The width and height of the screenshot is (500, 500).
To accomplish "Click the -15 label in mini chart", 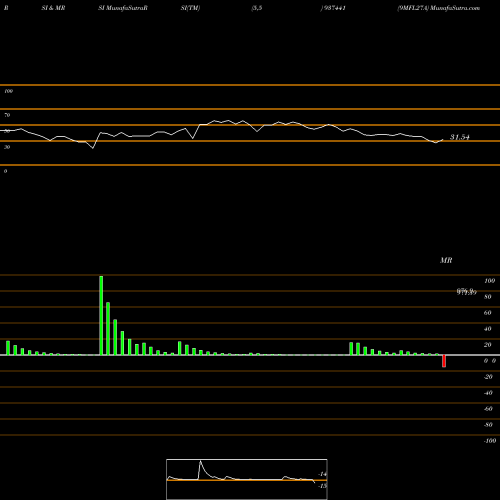I will click(x=322, y=486).
